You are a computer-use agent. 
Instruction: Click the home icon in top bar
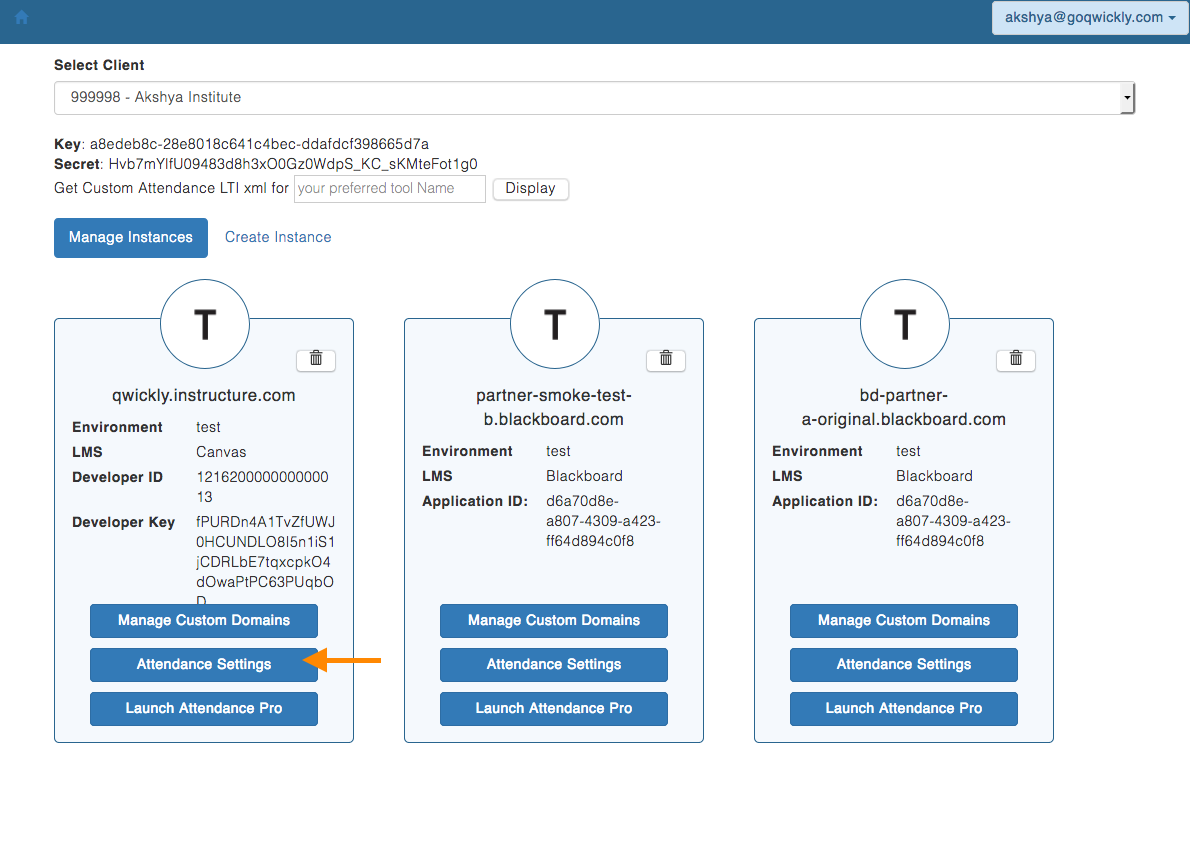pos(22,17)
